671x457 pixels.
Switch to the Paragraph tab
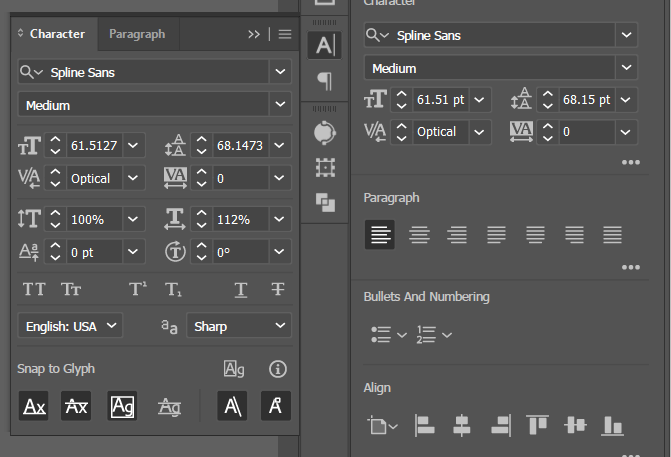click(x=137, y=34)
